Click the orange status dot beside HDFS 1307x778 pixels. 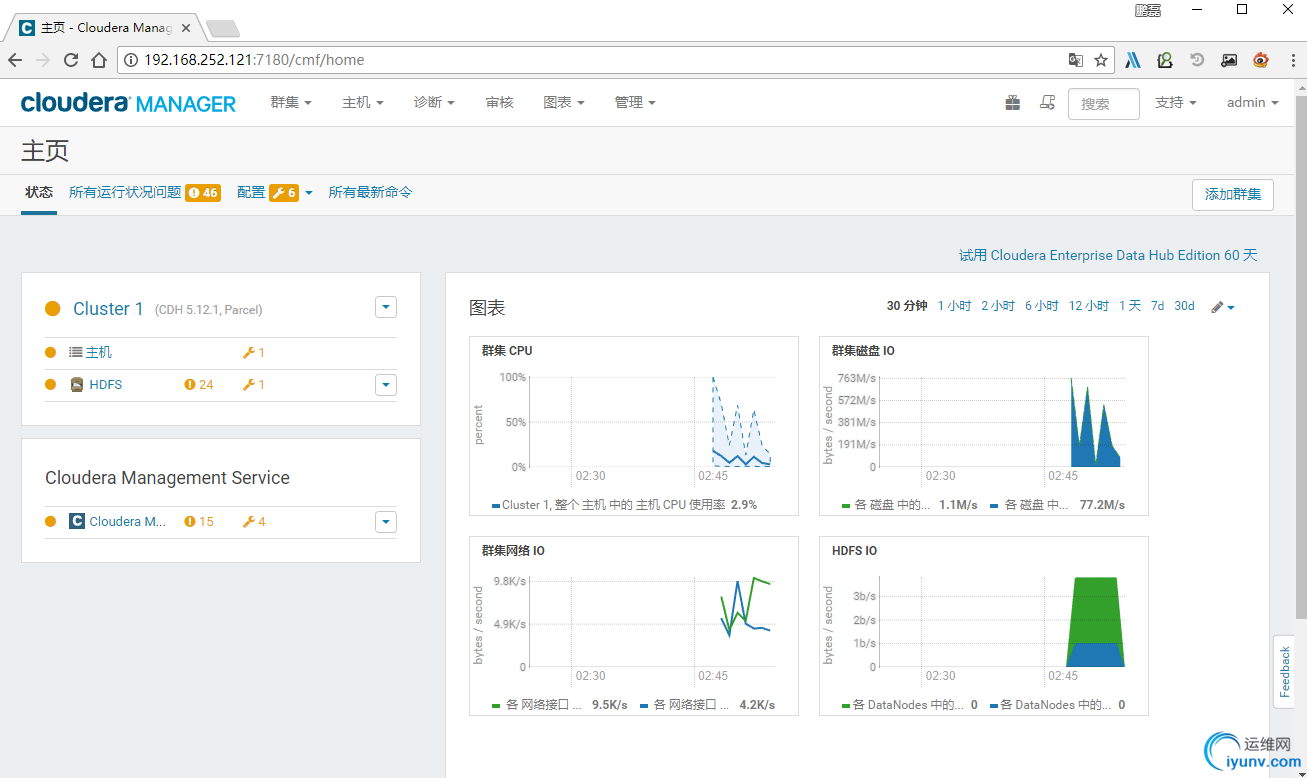click(50, 385)
